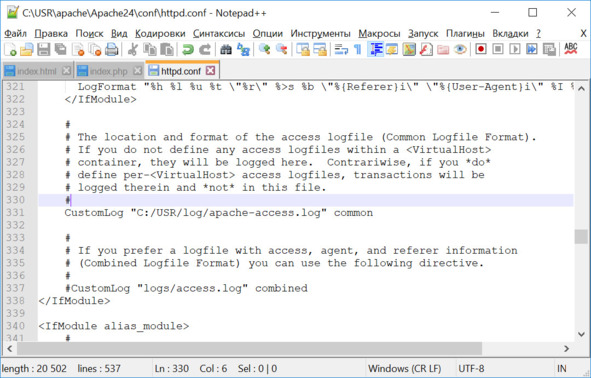Viewport: 591px width, 378px height.
Task: Click the X button at menu bar right end
Action: coord(583,34)
